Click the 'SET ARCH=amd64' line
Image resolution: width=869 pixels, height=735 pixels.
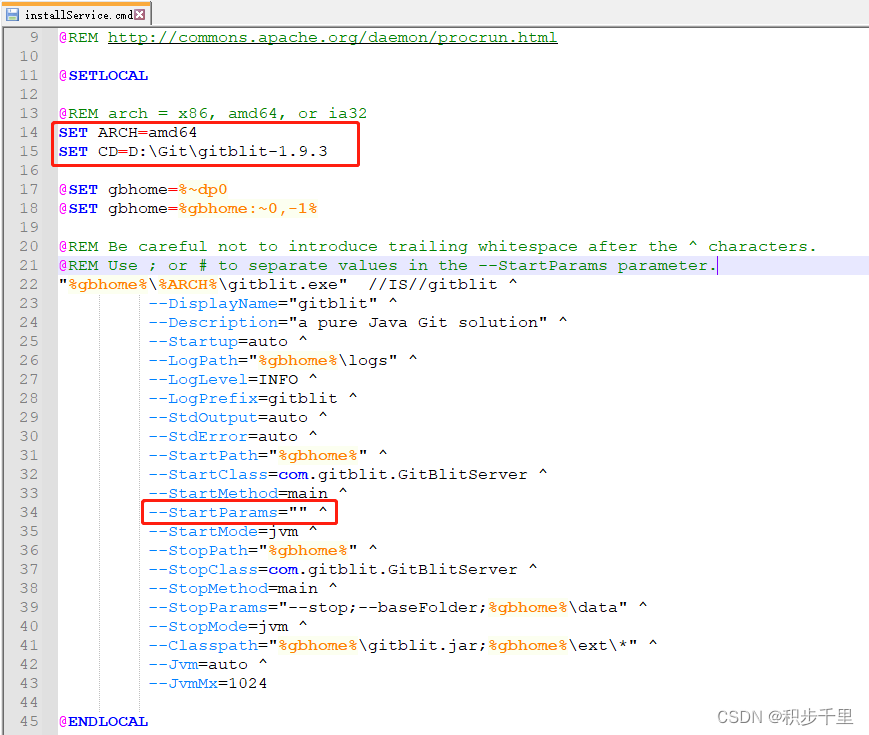coord(127,132)
